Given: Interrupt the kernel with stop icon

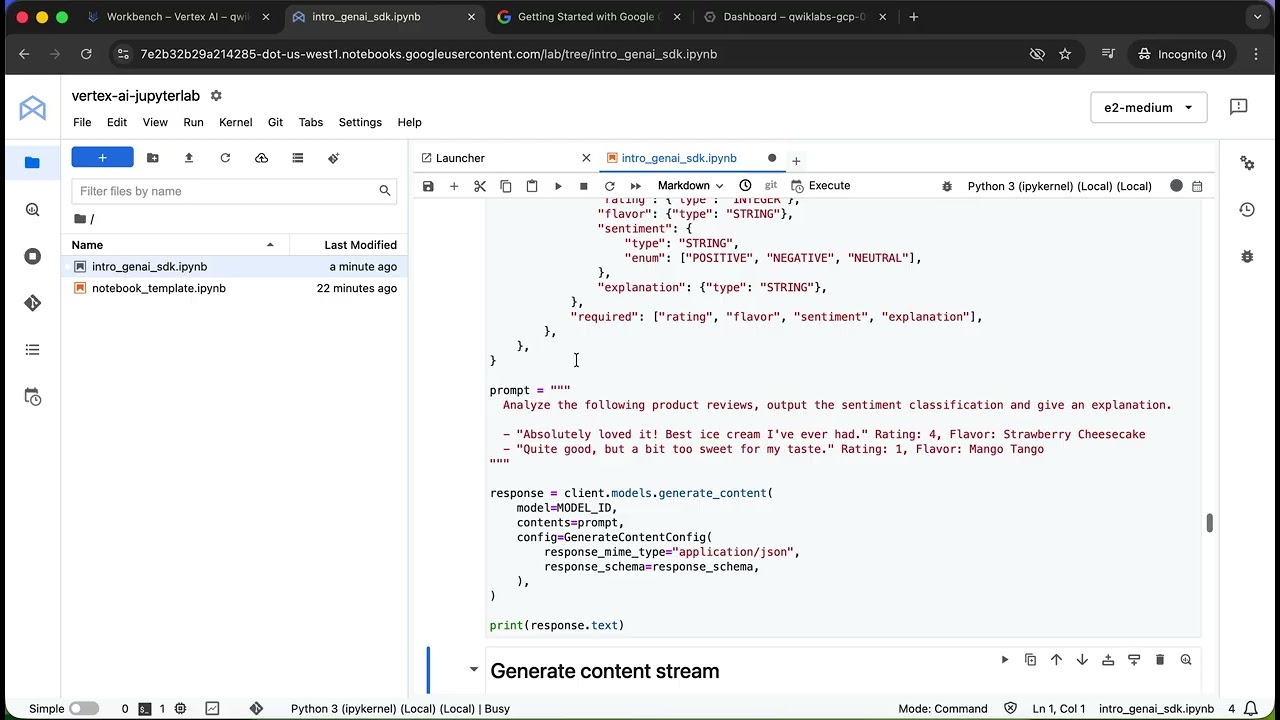Looking at the screenshot, I should point(584,186).
